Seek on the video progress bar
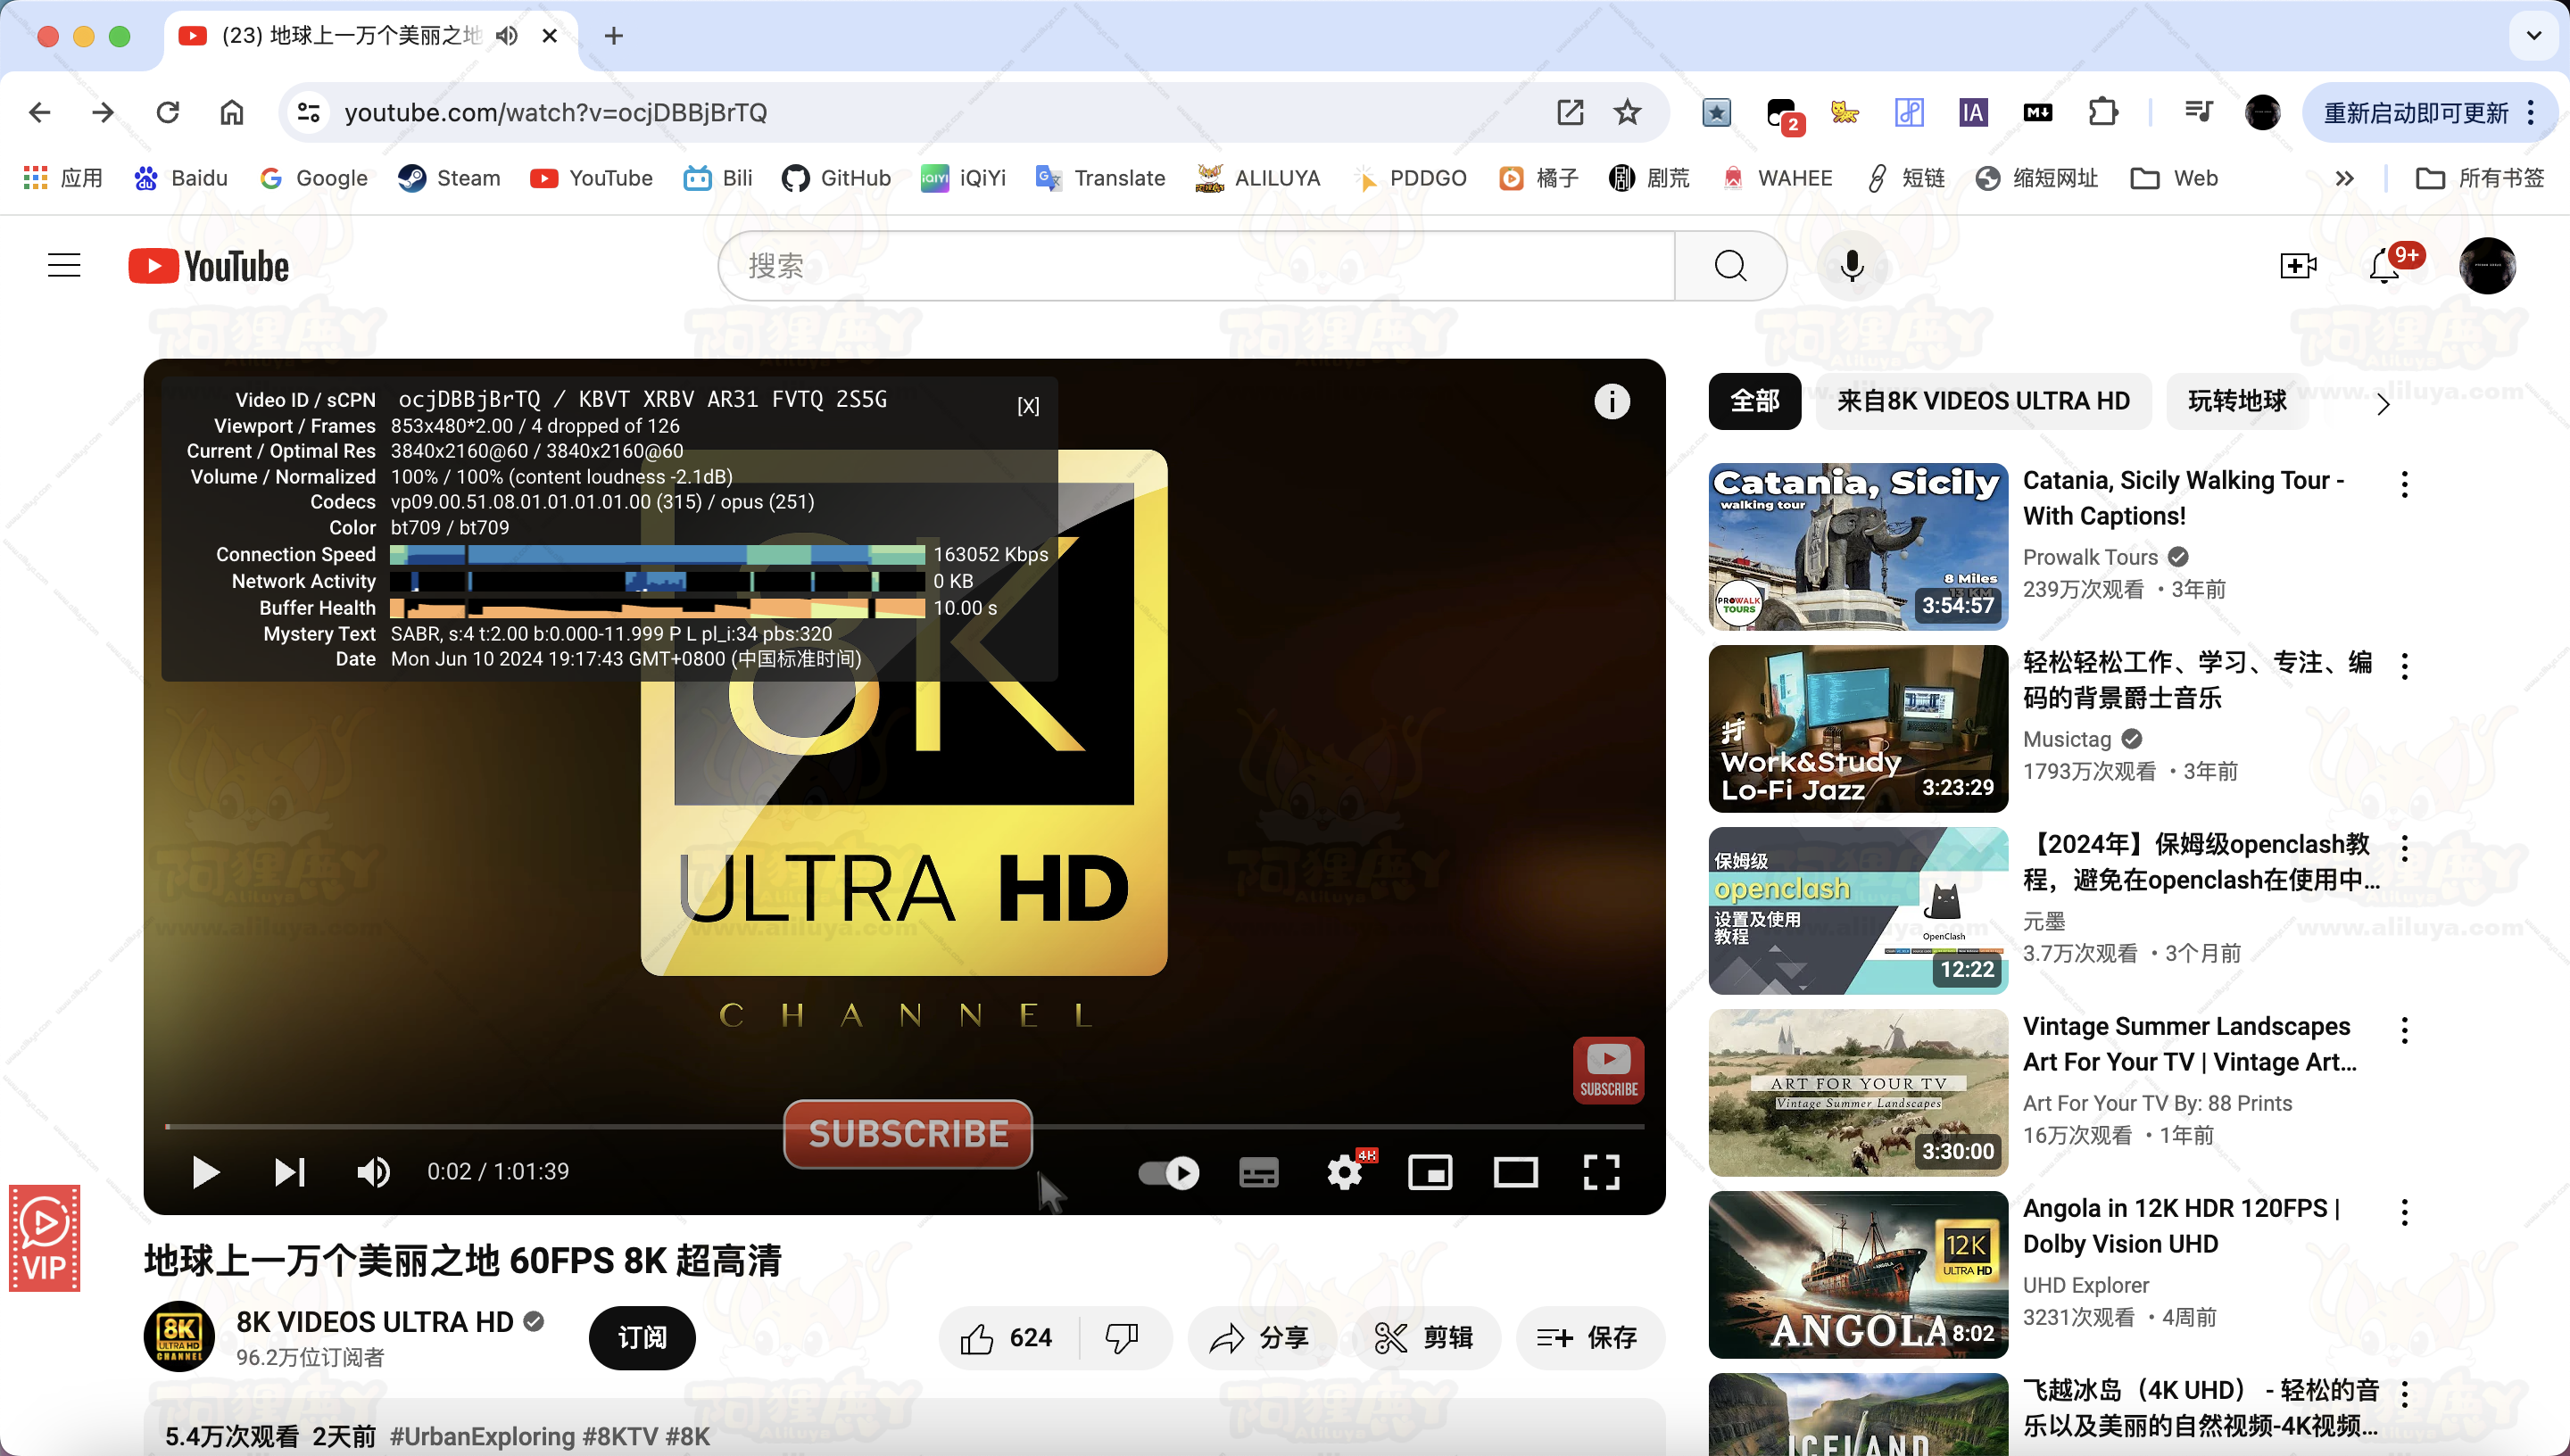Image resolution: width=2570 pixels, height=1456 pixels. [x=904, y=1127]
